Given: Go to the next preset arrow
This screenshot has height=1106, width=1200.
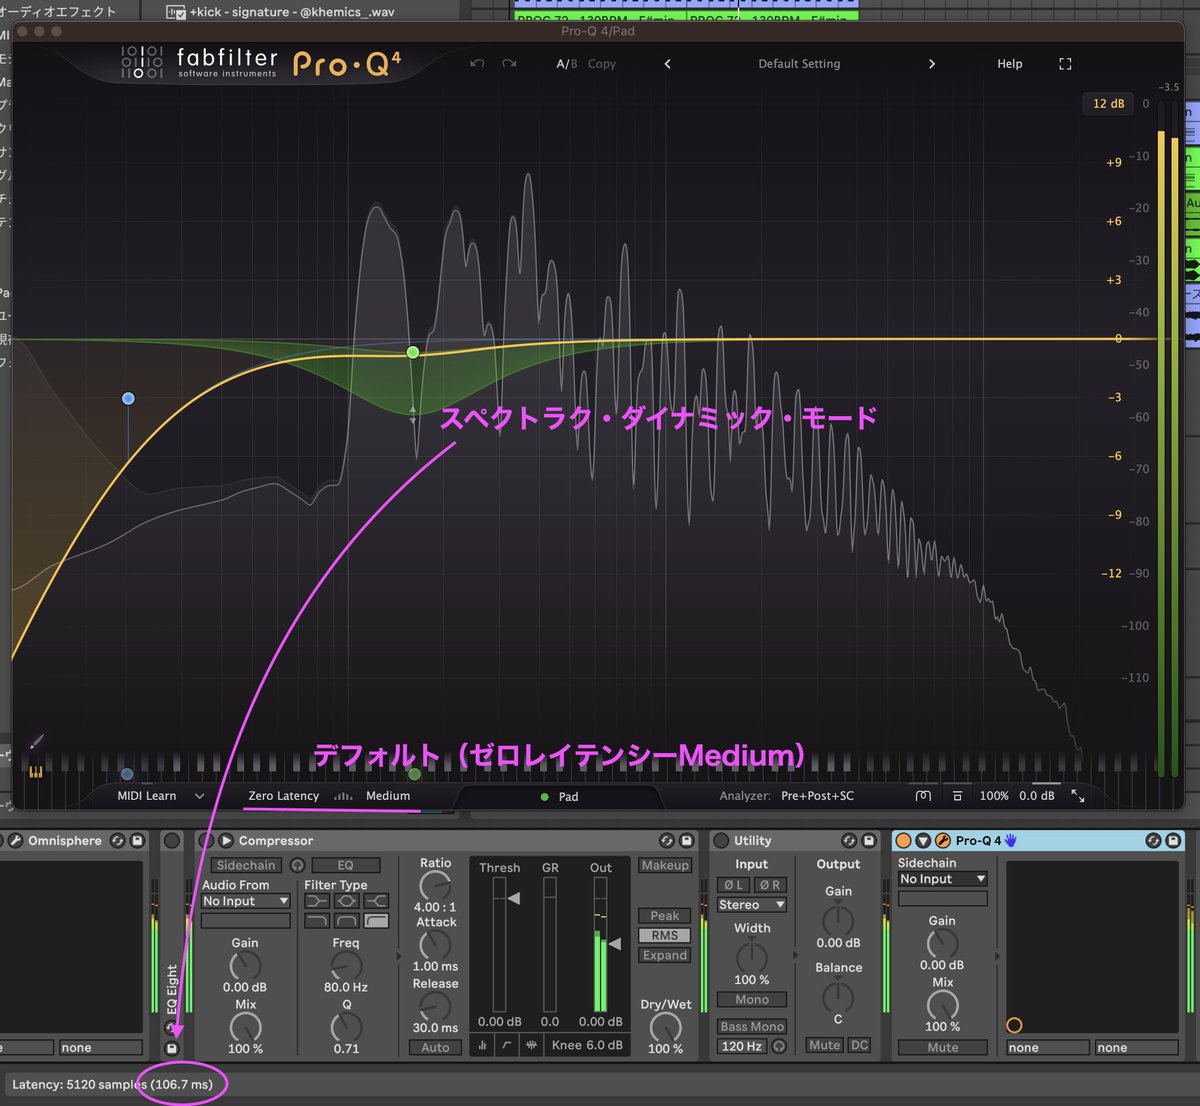Looking at the screenshot, I should click(x=932, y=64).
